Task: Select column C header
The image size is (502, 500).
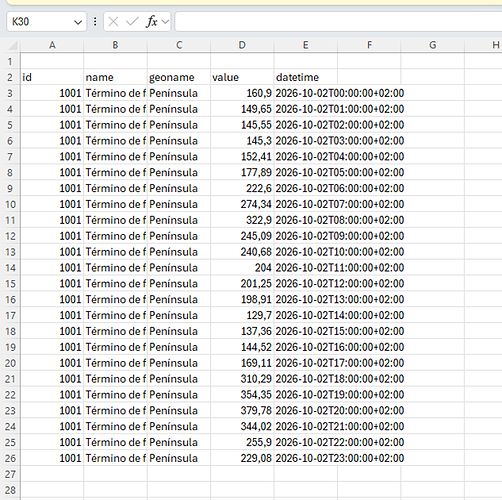Action: point(179,45)
